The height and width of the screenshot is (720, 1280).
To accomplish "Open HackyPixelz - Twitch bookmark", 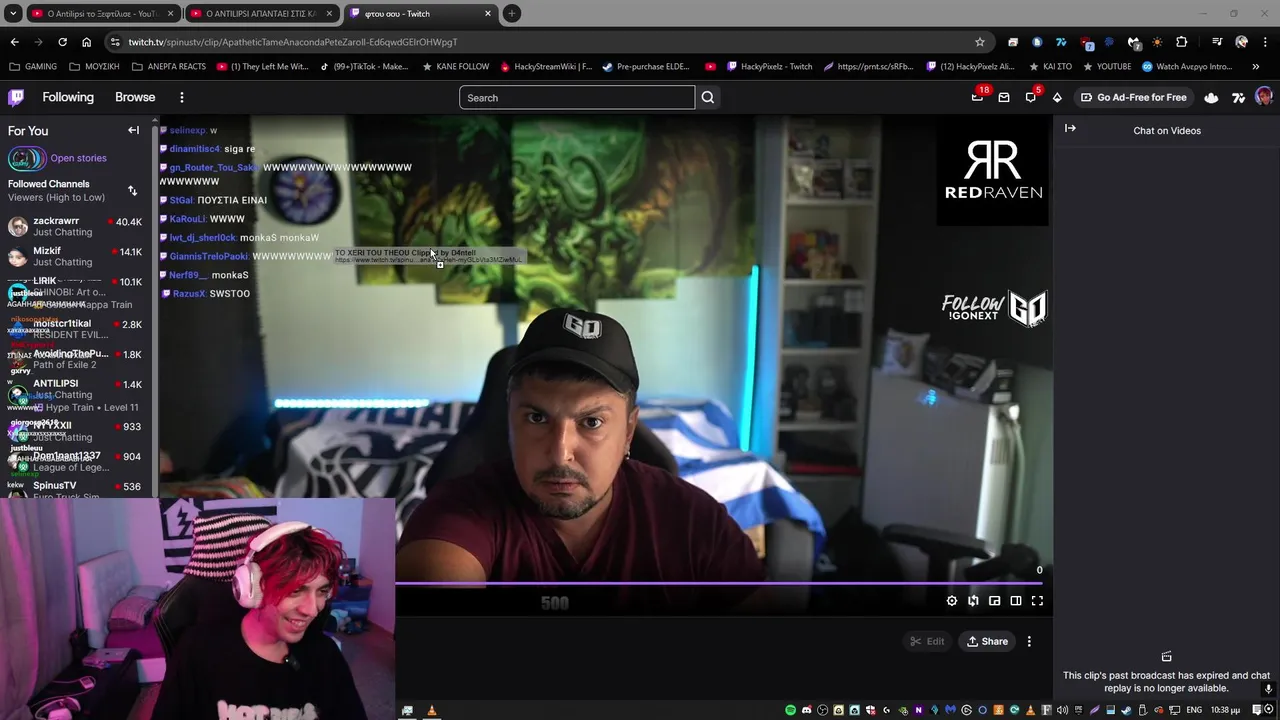I will 770,67.
